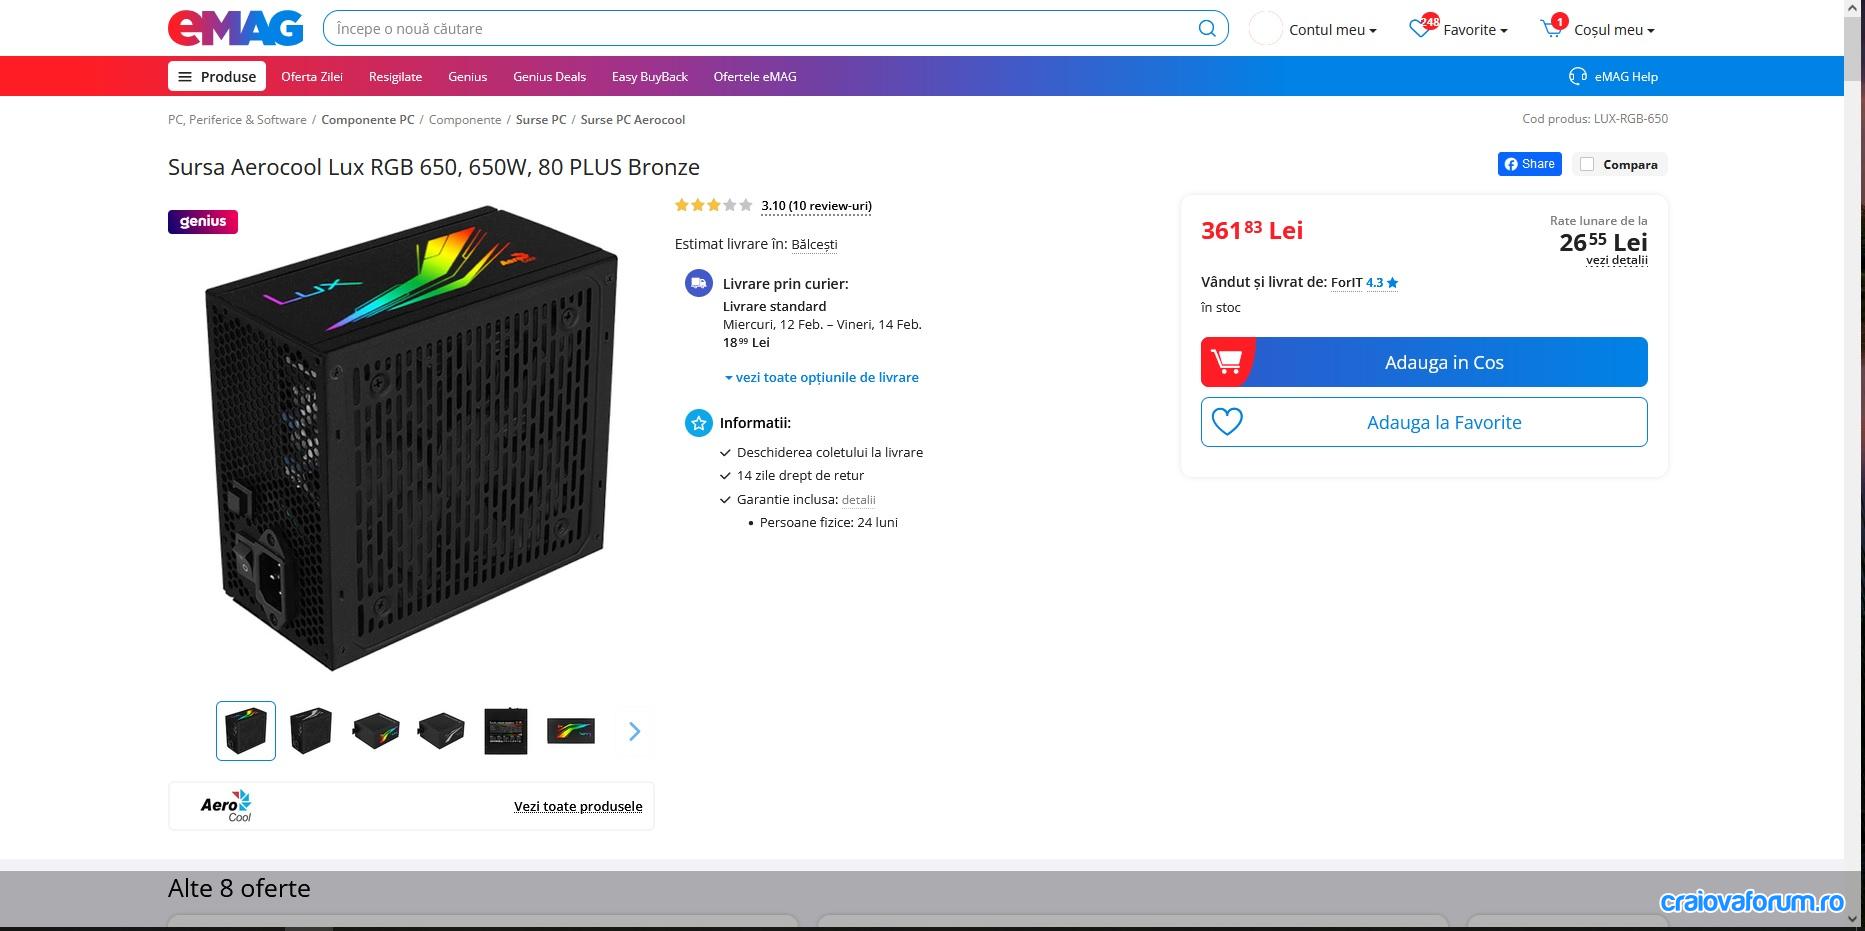This screenshot has width=1865, height=931.
Task: Open the 10 review-uri rating link
Action: [816, 206]
